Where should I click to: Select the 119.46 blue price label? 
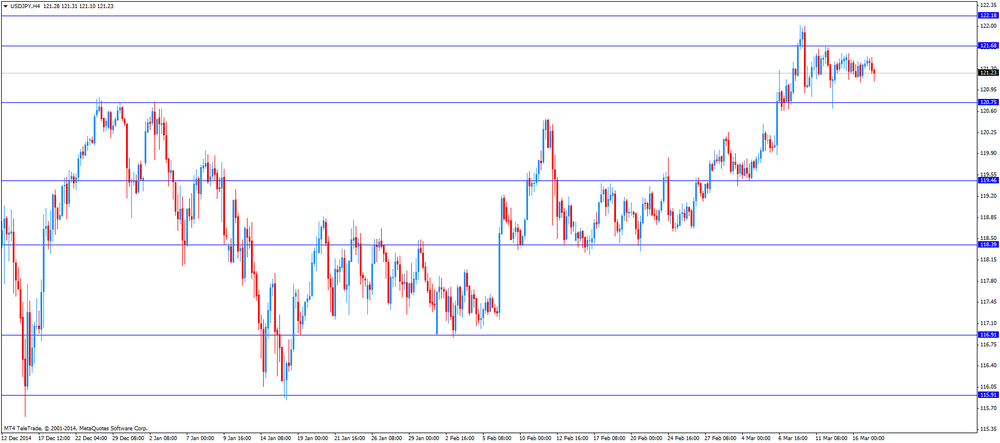[988, 180]
